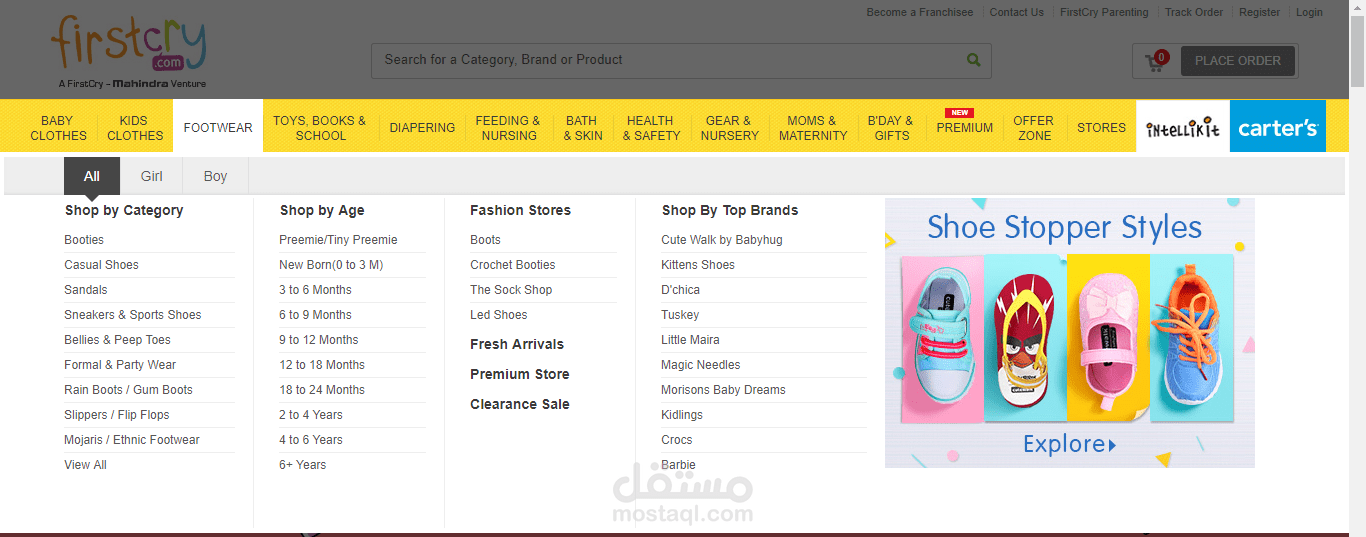Open the Premium Store section
The image size is (1366, 537).
pos(520,374)
